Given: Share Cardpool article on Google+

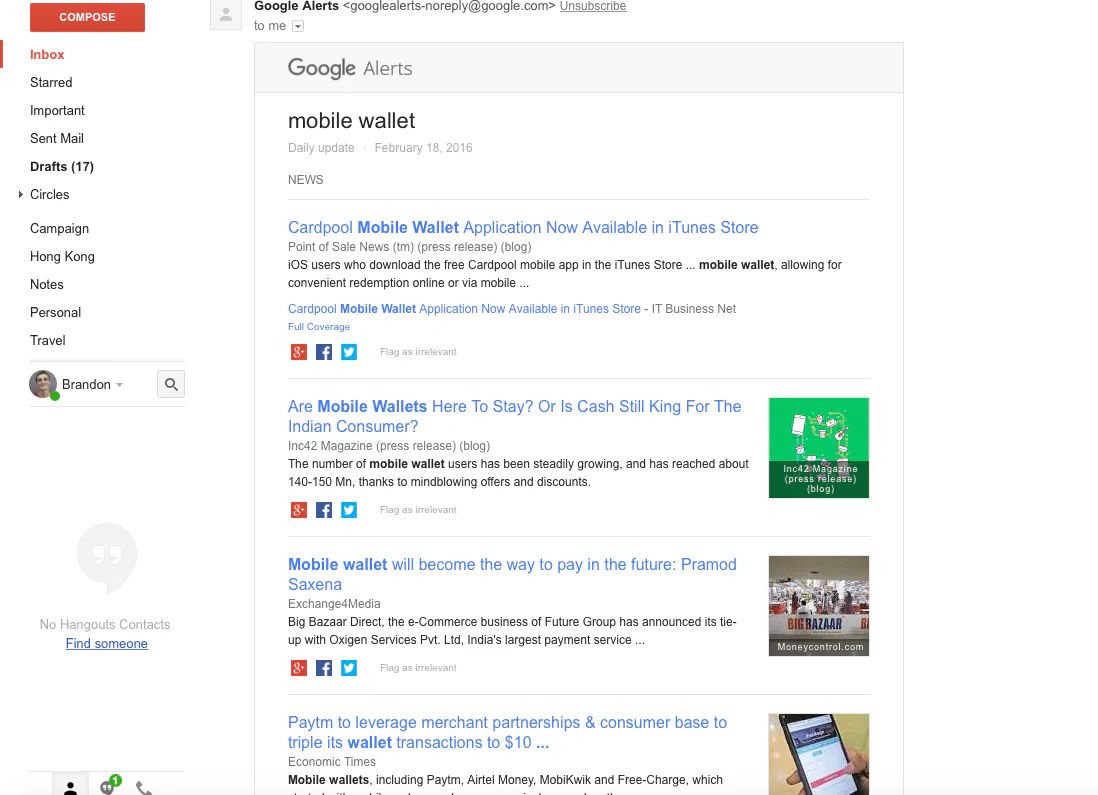Looking at the screenshot, I should point(299,352).
